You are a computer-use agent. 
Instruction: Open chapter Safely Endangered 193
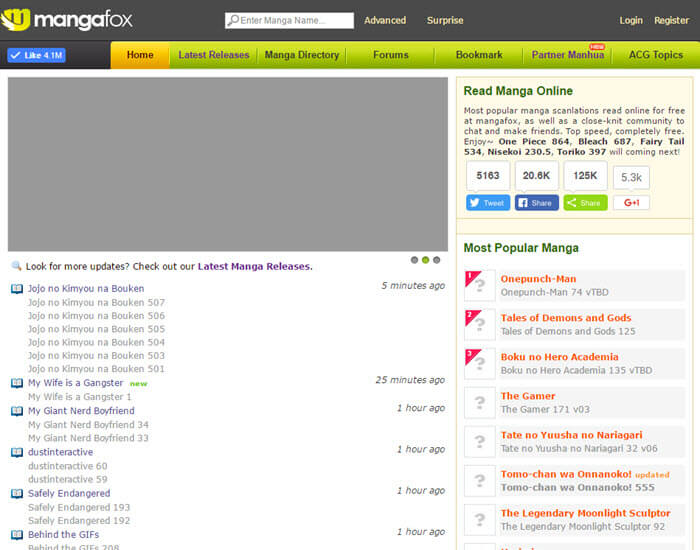click(79, 508)
